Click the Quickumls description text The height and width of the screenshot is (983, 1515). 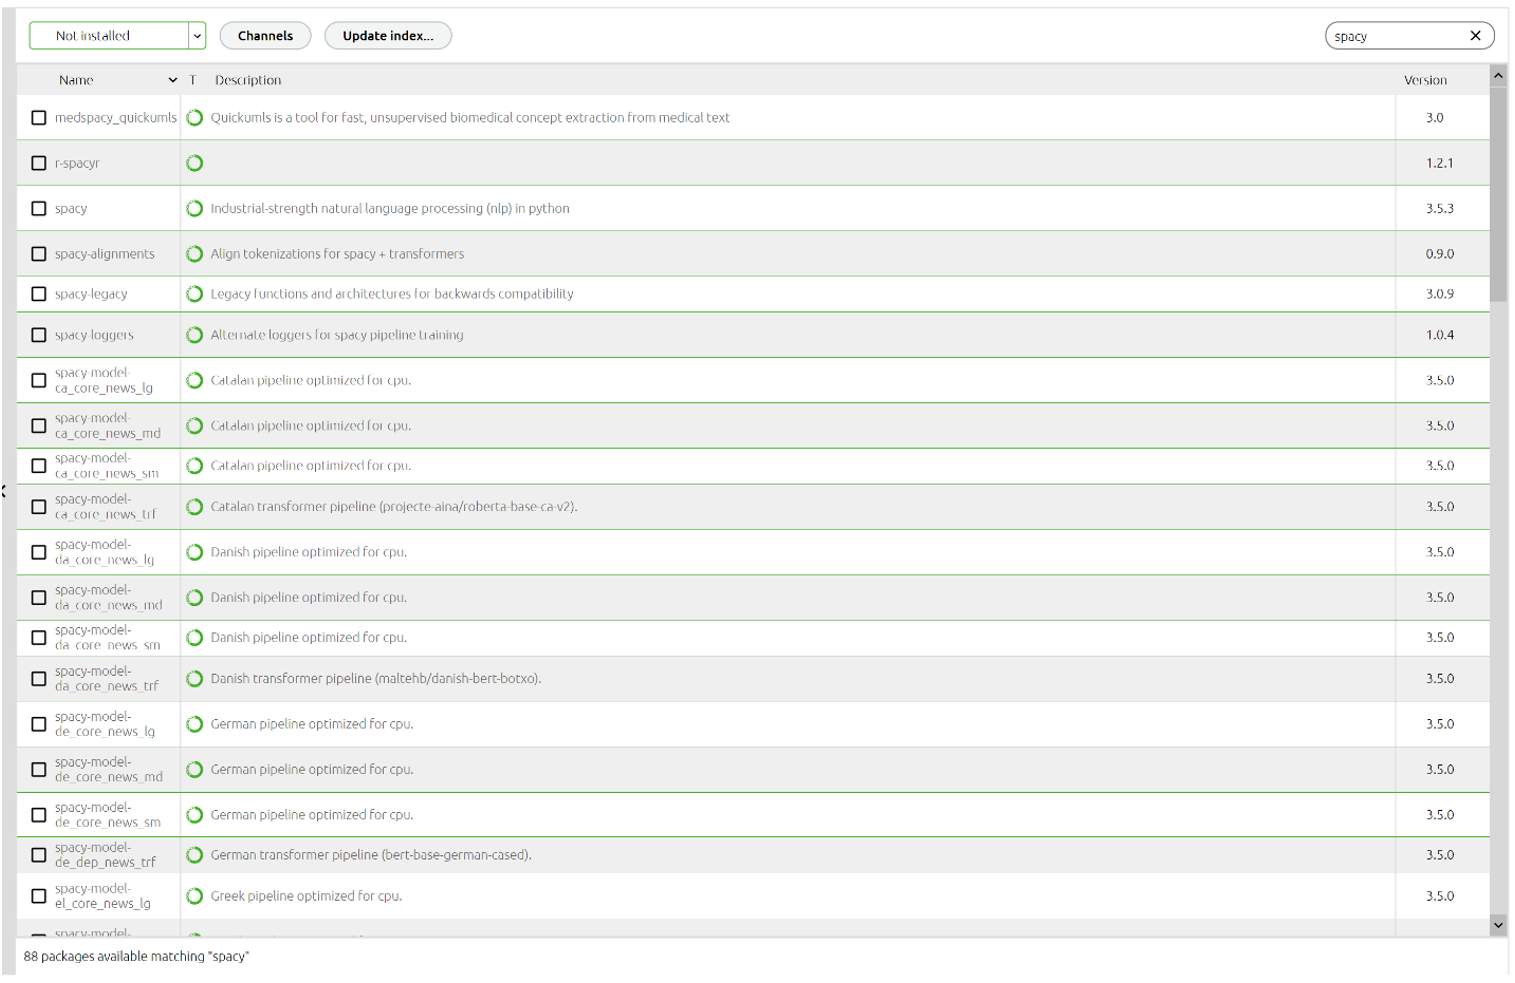tap(470, 118)
